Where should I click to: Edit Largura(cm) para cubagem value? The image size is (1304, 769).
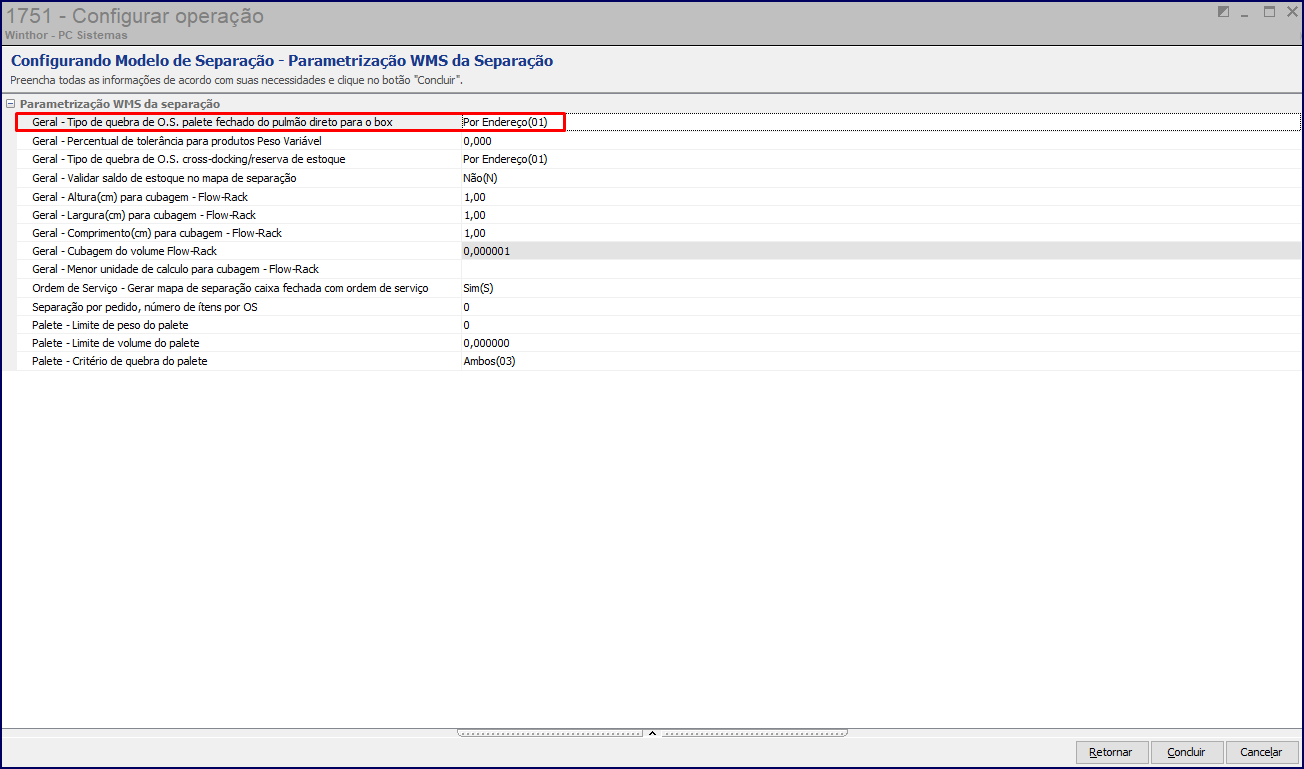[x=881, y=215]
